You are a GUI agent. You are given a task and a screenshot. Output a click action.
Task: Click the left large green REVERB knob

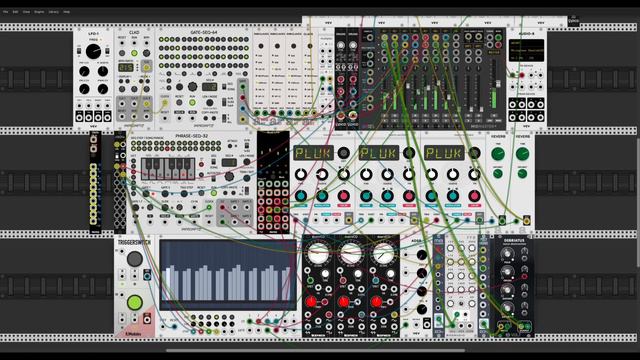pos(498,154)
